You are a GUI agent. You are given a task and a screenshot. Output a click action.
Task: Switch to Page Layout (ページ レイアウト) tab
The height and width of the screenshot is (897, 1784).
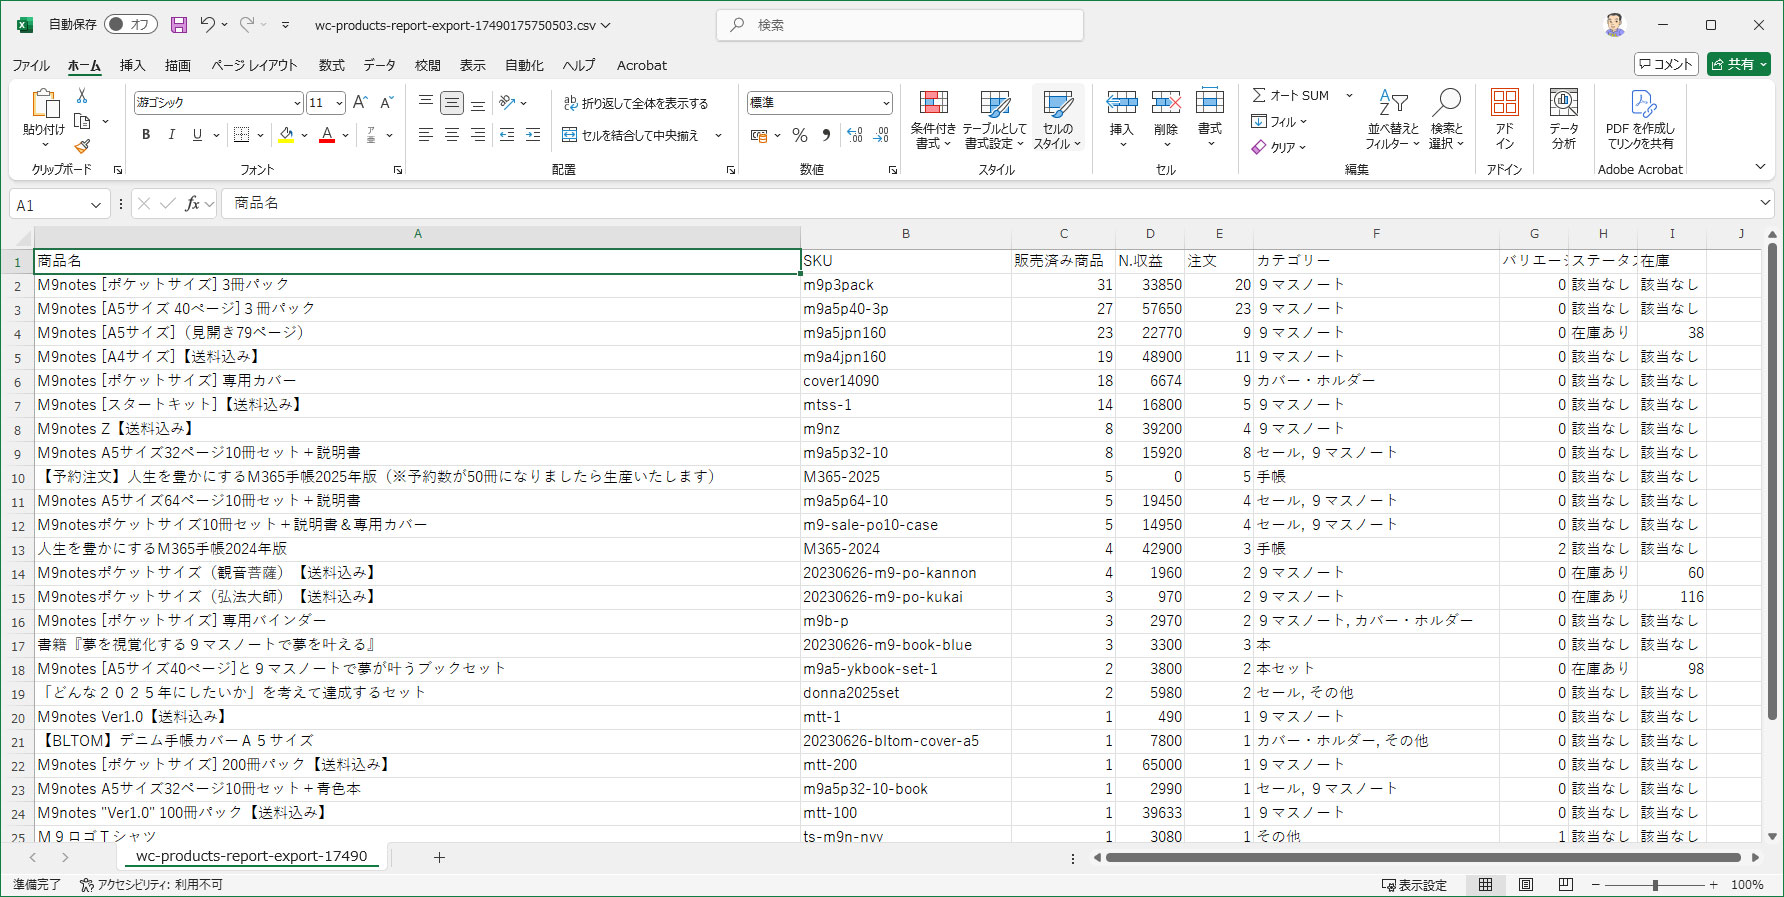[x=254, y=65]
